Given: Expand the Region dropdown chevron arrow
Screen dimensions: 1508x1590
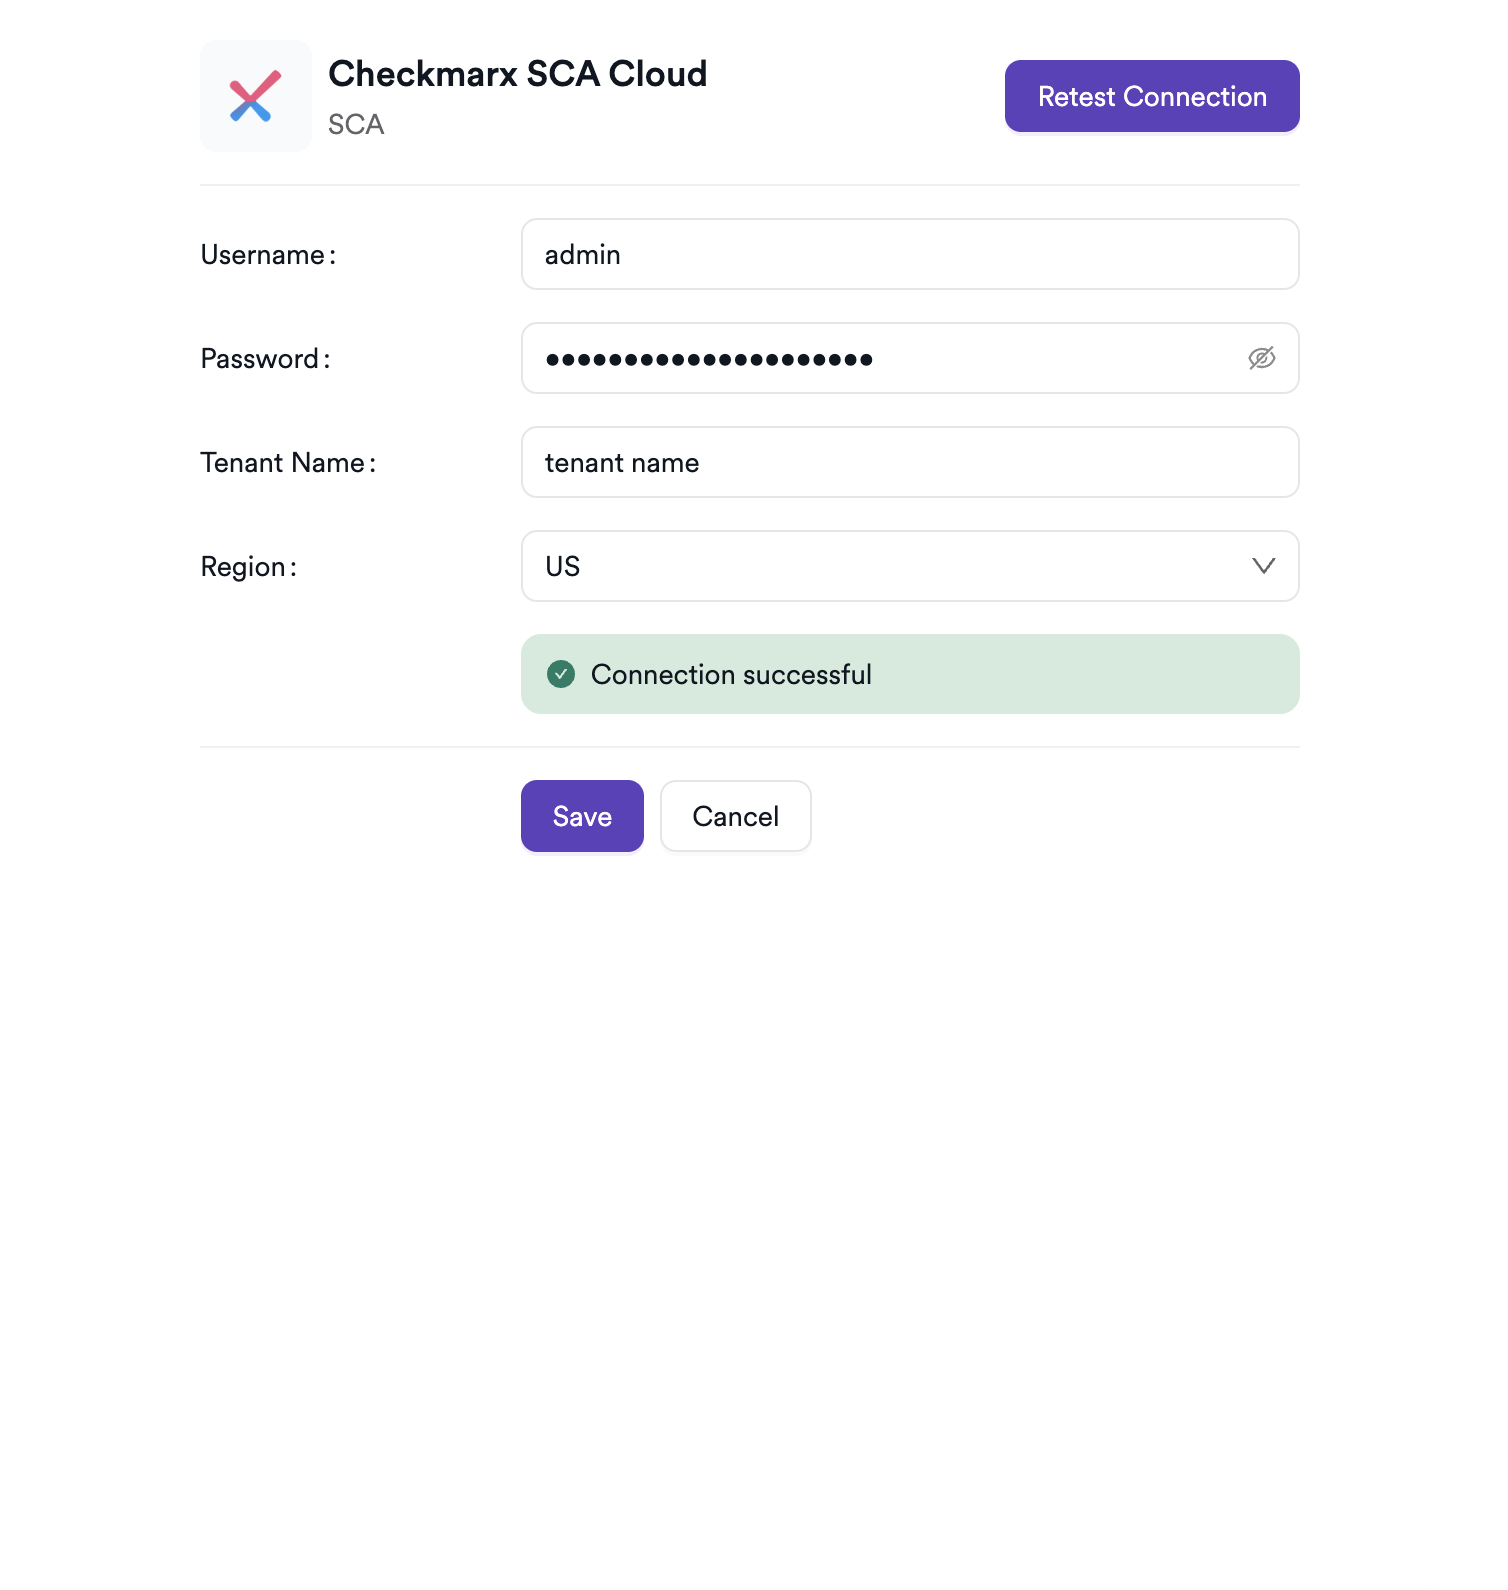Looking at the screenshot, I should (x=1263, y=566).
